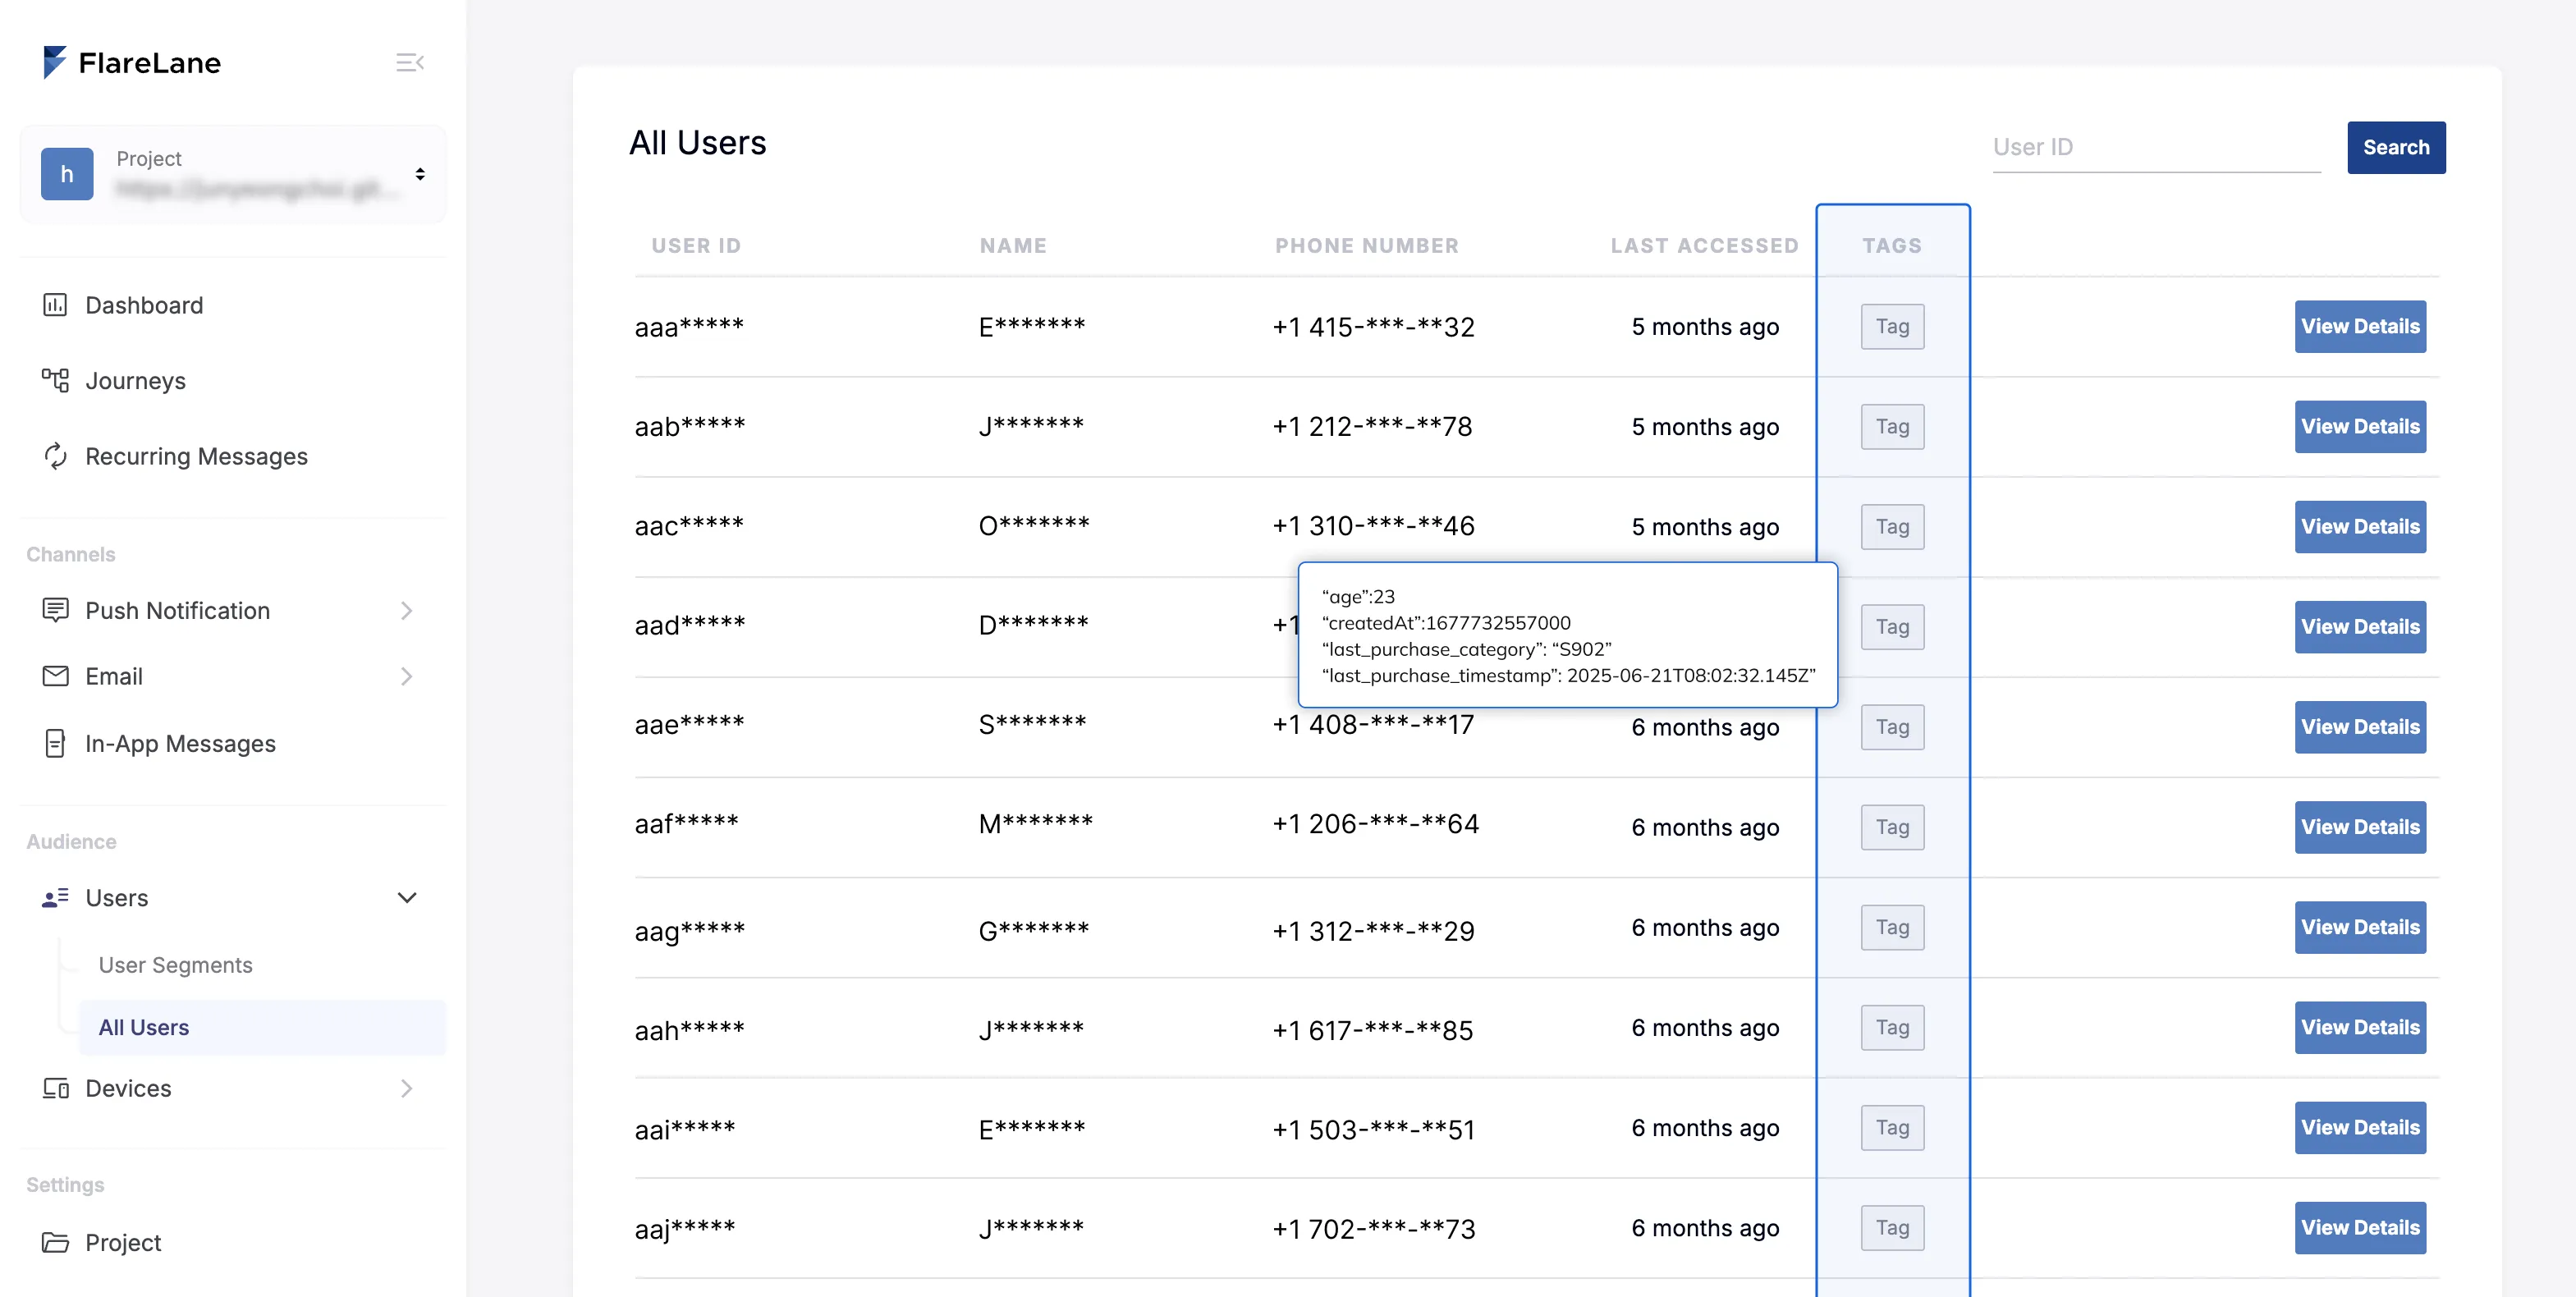The width and height of the screenshot is (2576, 1297).
Task: View Details for user aah*****
Action: point(2360,1026)
